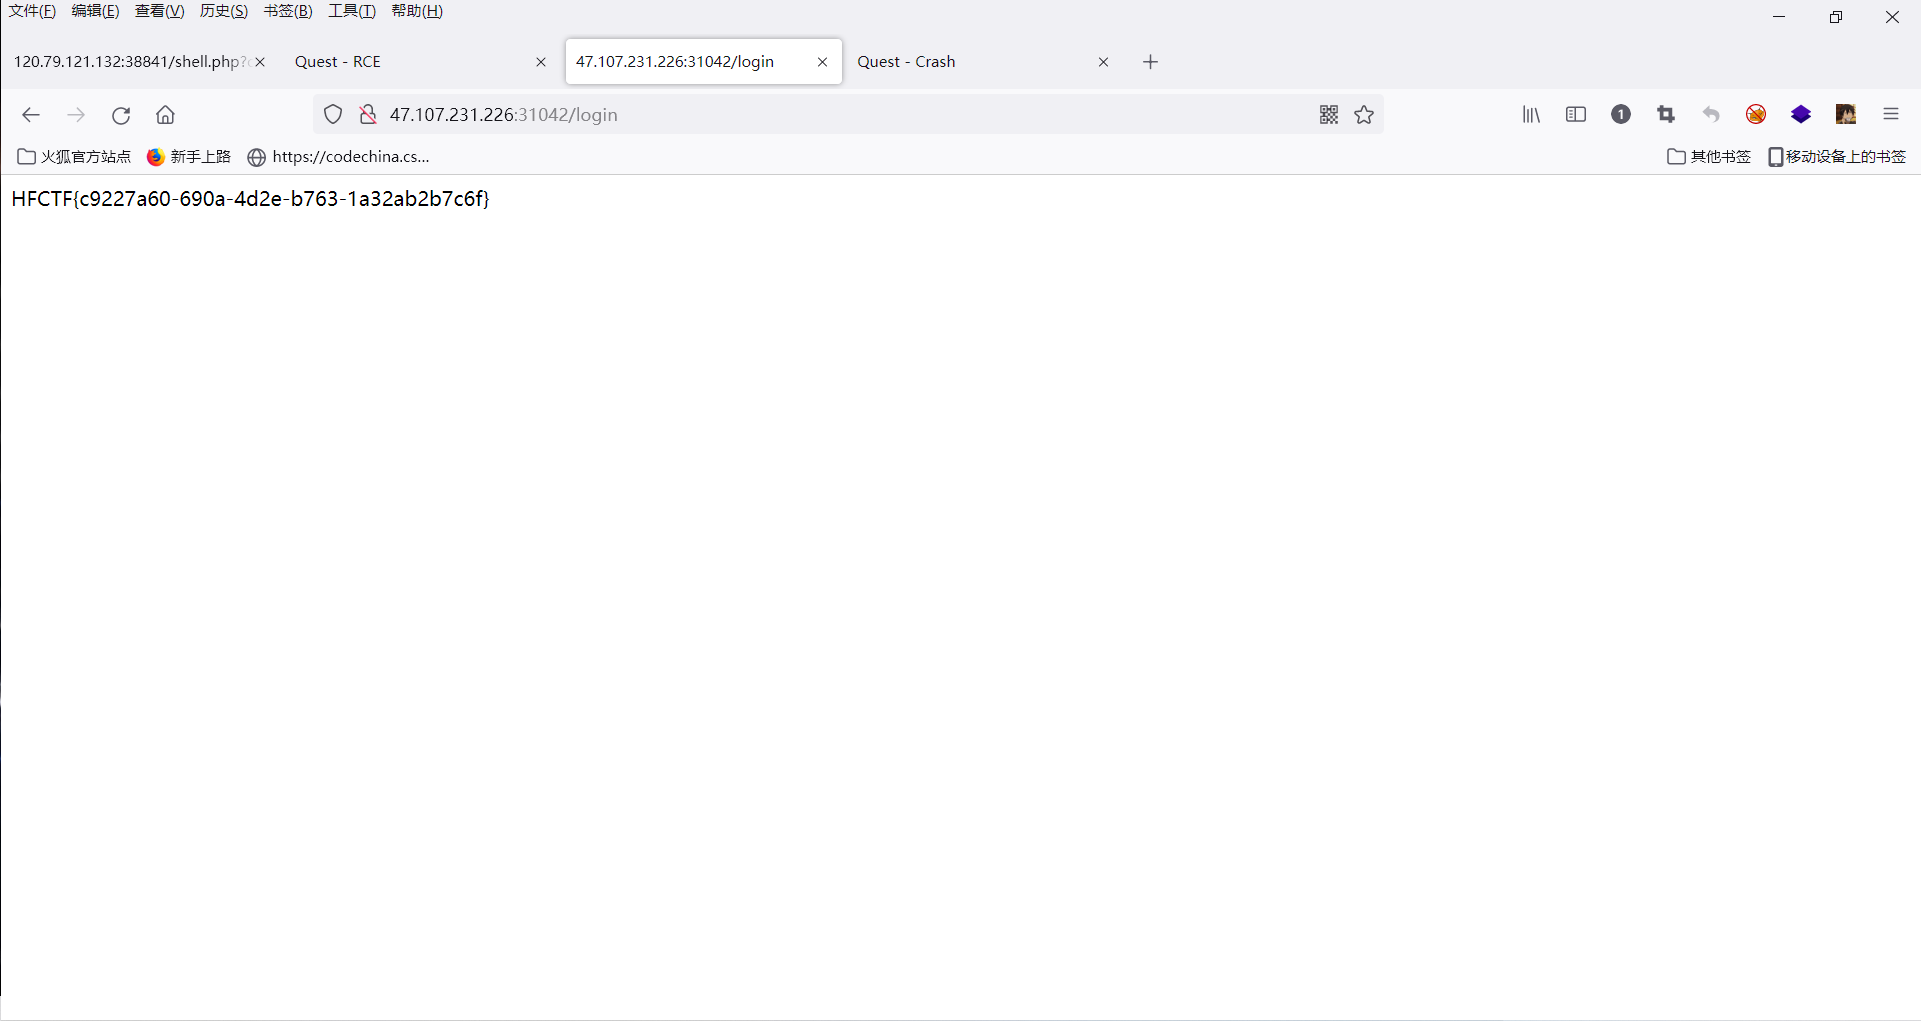Expand the 其他书签 bookmarks folder
Viewport: 1921px width, 1021px height.
pos(1709,157)
